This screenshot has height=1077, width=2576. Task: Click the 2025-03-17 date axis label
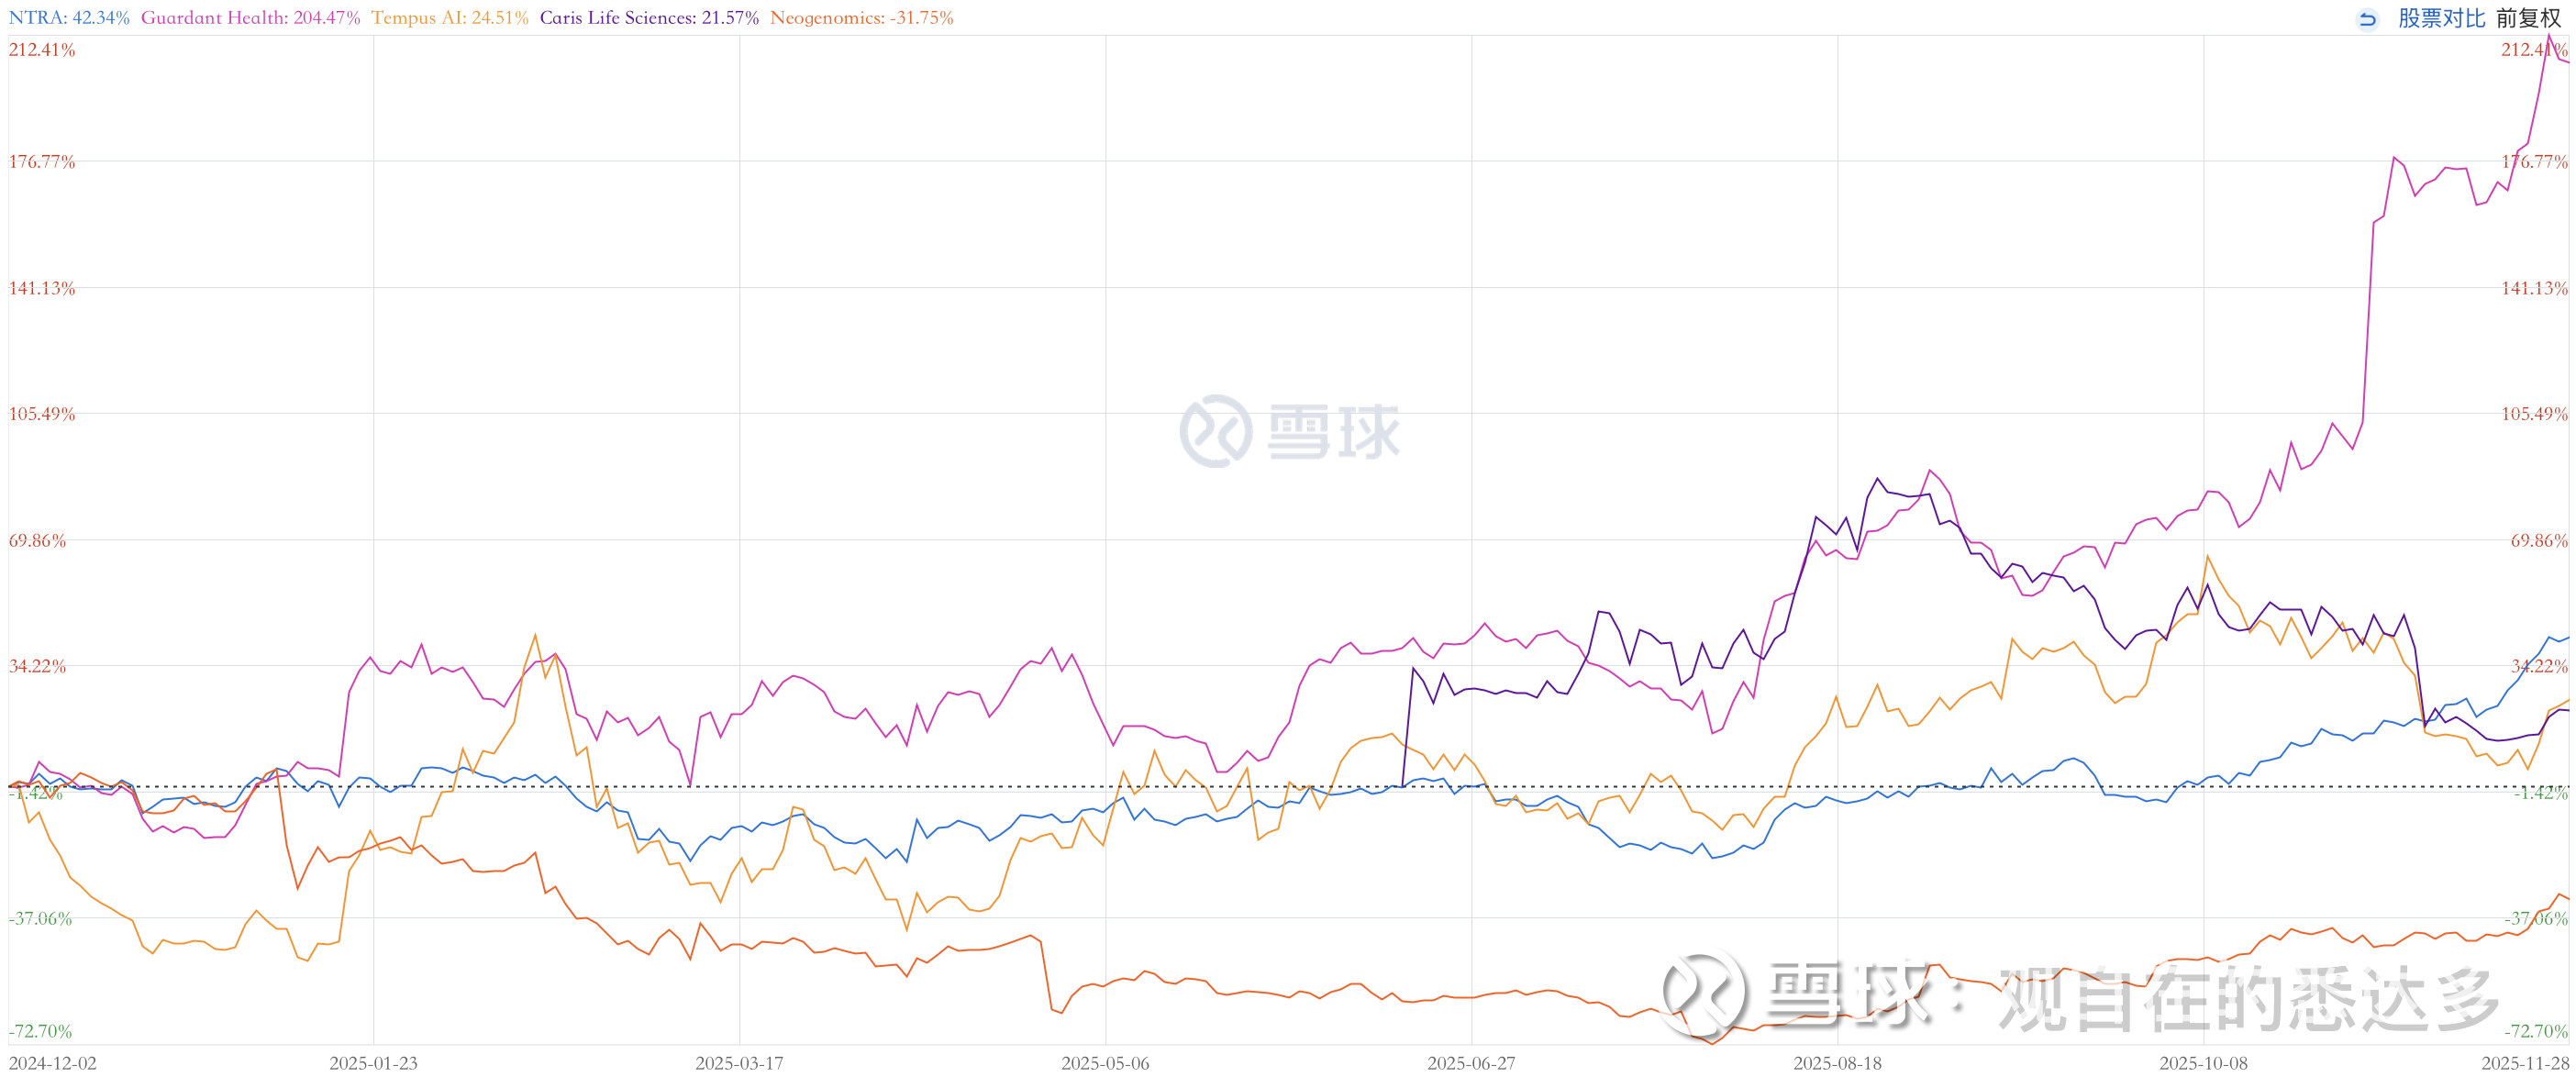point(739,1063)
